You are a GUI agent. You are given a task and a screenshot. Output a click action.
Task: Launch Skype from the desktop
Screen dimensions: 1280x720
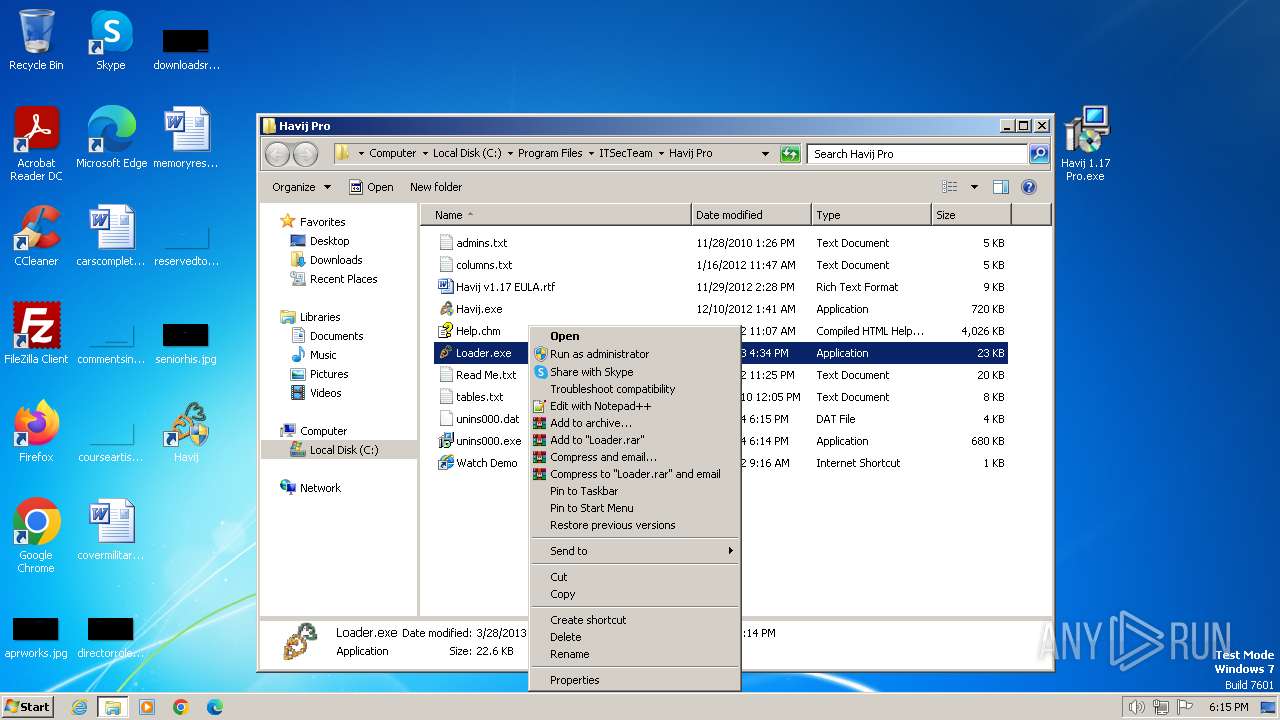[x=110, y=40]
